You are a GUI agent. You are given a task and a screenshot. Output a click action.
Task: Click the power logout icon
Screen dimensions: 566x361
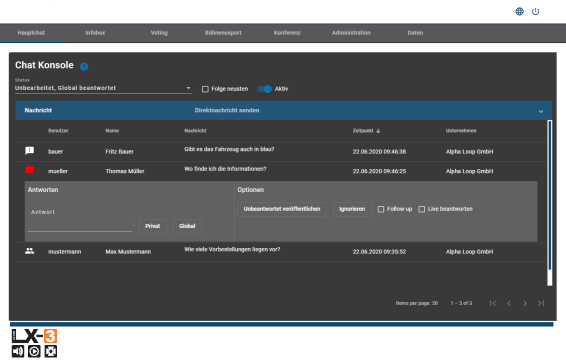(535, 12)
